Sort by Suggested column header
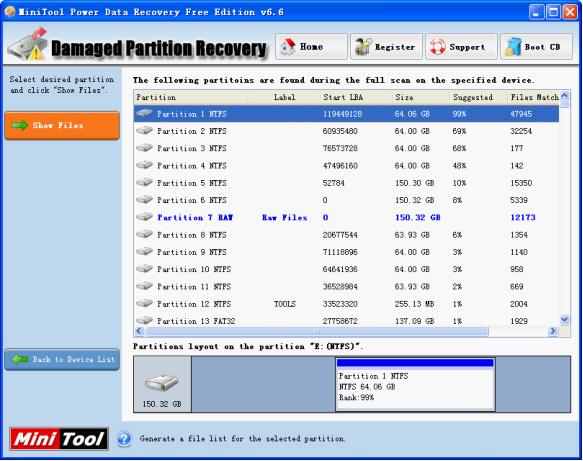This screenshot has width=583, height=461. coord(479,97)
